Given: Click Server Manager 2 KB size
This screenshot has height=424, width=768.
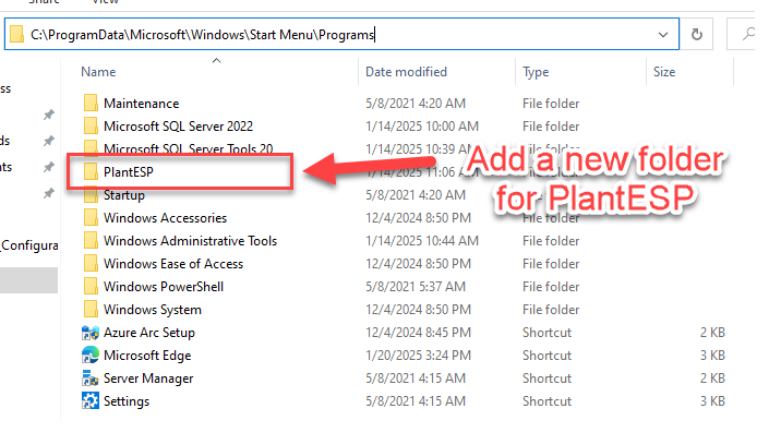Looking at the screenshot, I should click(x=712, y=378).
